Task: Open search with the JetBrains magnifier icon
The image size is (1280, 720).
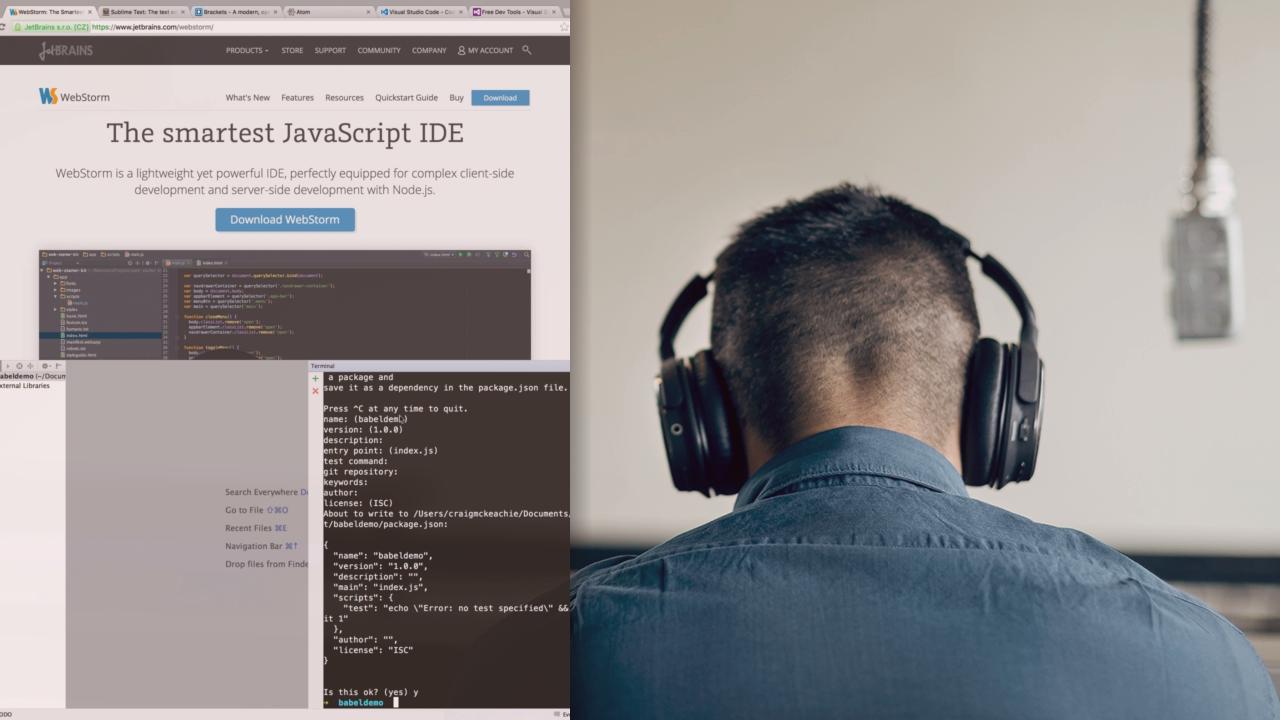Action: pos(526,50)
